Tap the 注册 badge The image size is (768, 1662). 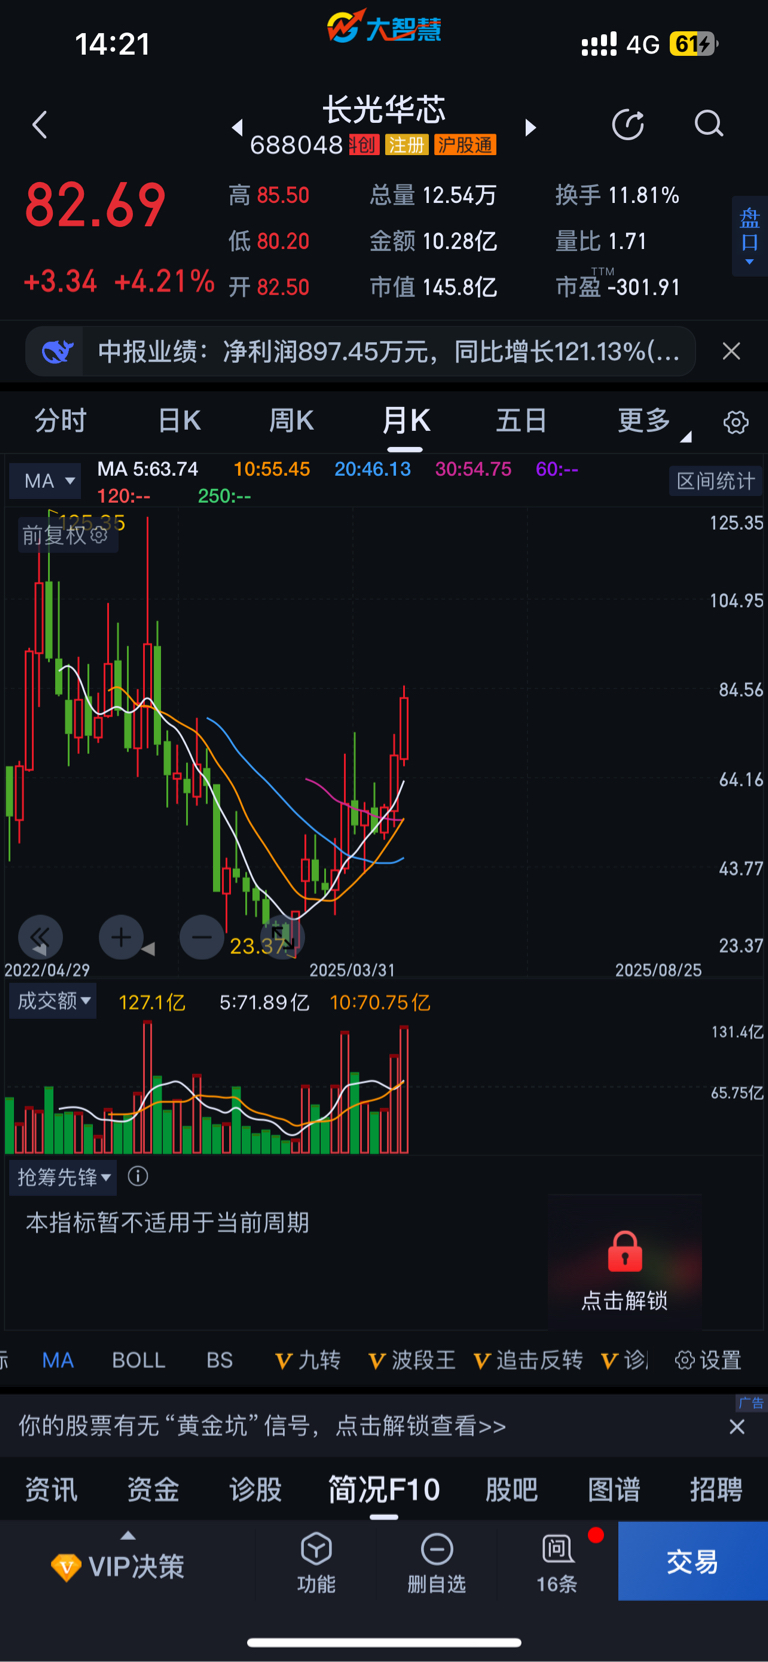tap(406, 145)
